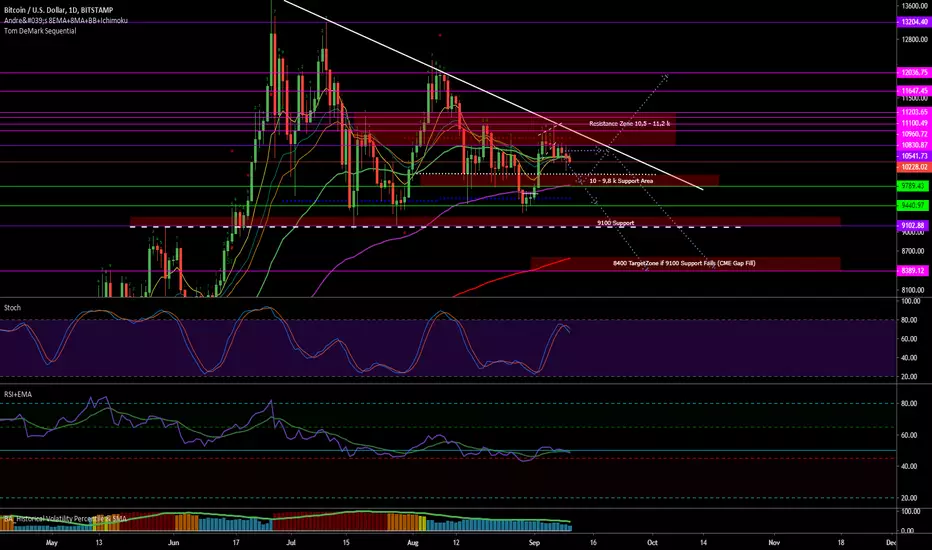
Task: Click the 12 date label on time axis
Action: click(x=456, y=542)
